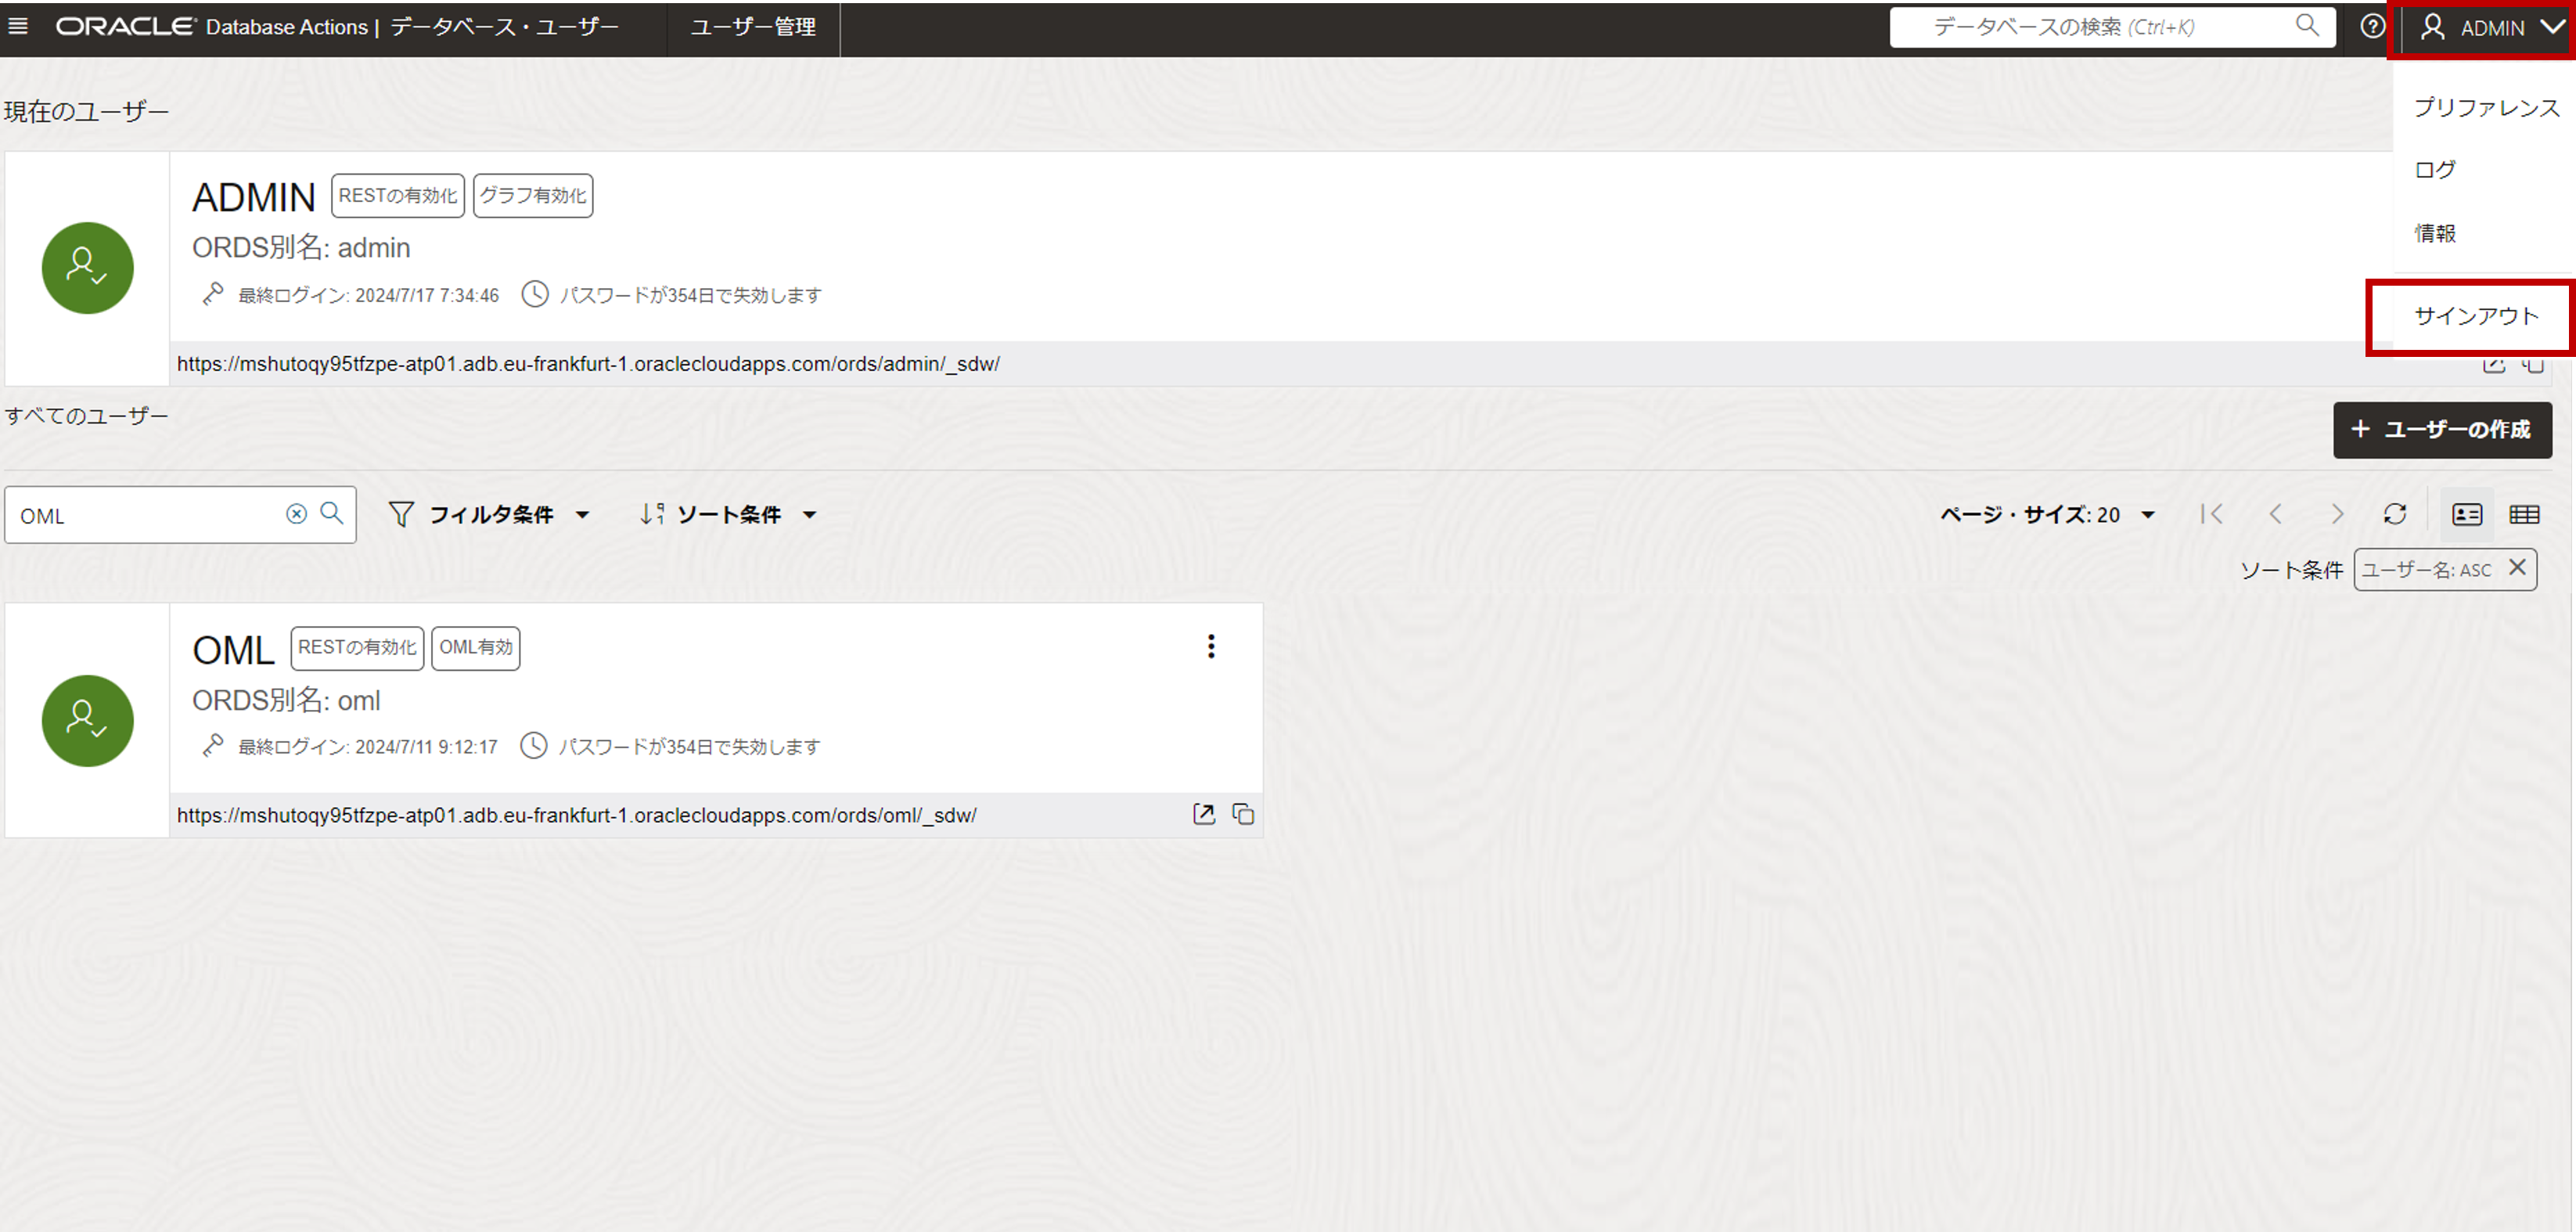Click the user search magnifier icon
The width and height of the screenshot is (2576, 1232).
click(x=332, y=514)
